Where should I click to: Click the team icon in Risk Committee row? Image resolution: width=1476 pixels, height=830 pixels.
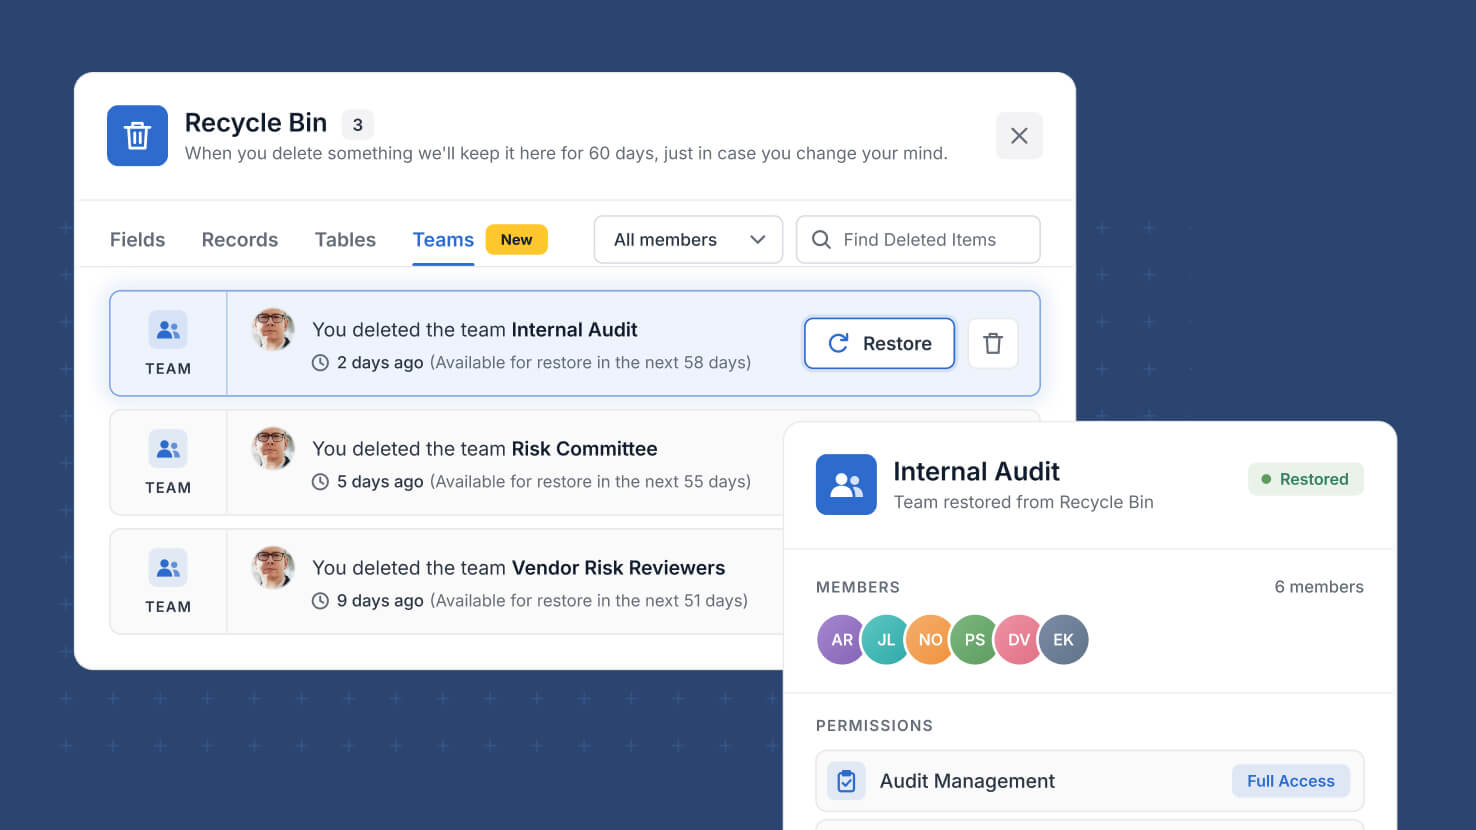(168, 448)
